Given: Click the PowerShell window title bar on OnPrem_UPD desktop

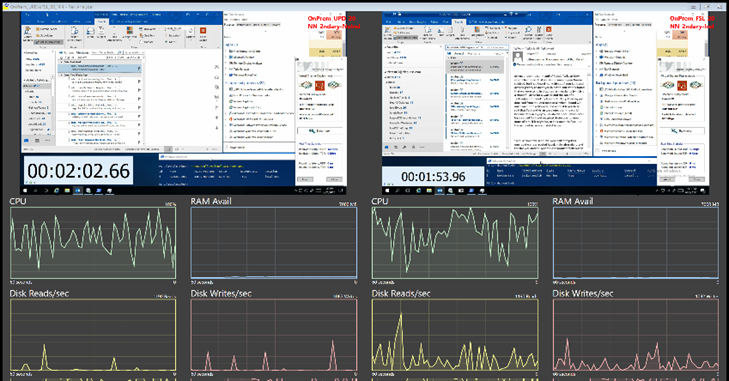Looking at the screenshot, I should point(228,157).
